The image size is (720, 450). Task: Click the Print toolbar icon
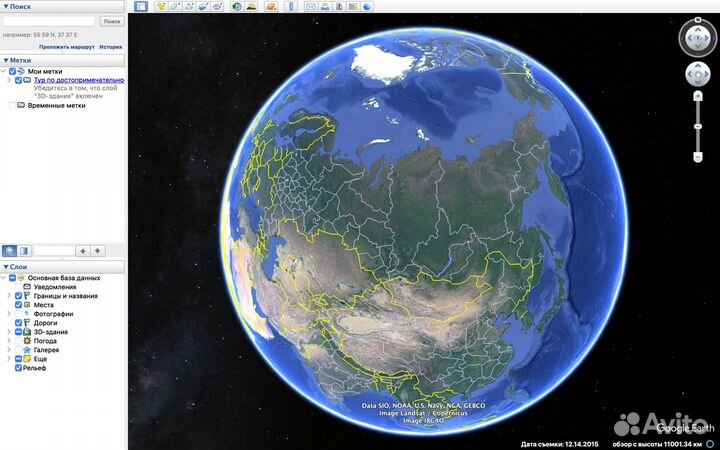pos(325,7)
